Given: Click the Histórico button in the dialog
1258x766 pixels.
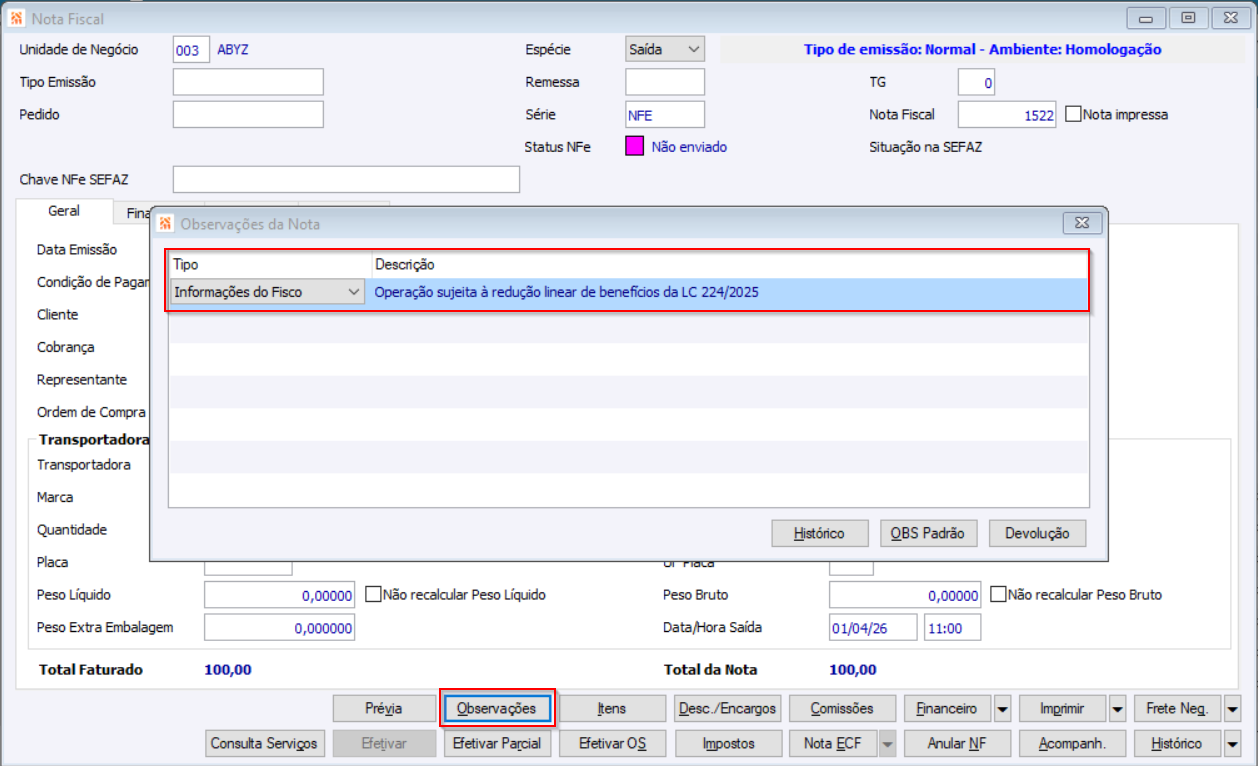Looking at the screenshot, I should pyautogui.click(x=819, y=533).
